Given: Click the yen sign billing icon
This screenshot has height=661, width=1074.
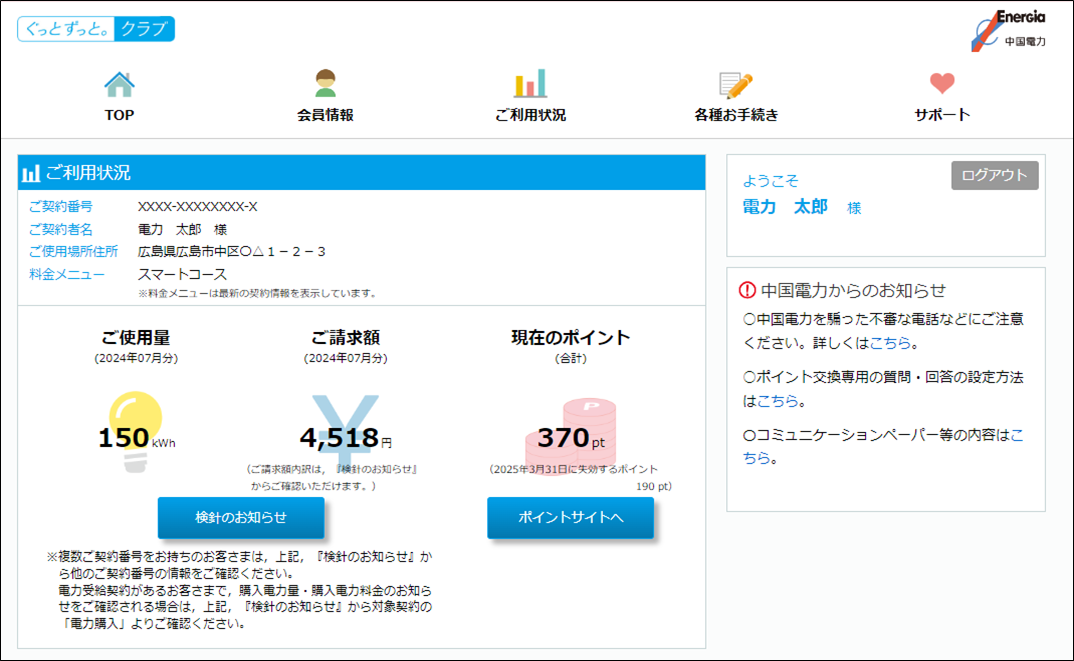Looking at the screenshot, I should [x=345, y=428].
